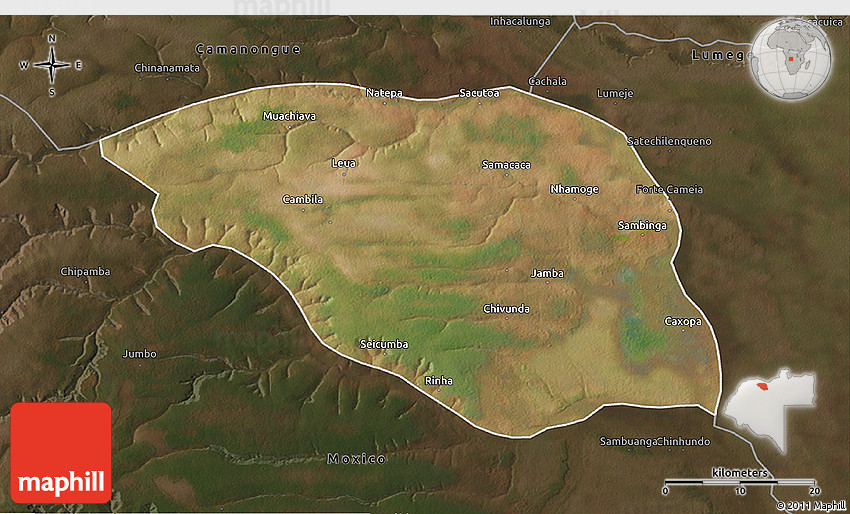Image resolution: width=850 pixels, height=514 pixels.
Task: Click the Caxopa place label
Action: pyautogui.click(x=683, y=321)
